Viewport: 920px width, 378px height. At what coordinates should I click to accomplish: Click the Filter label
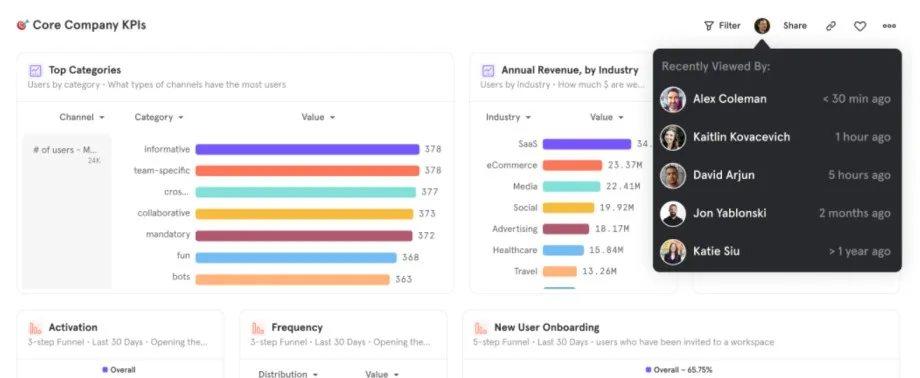pos(730,26)
